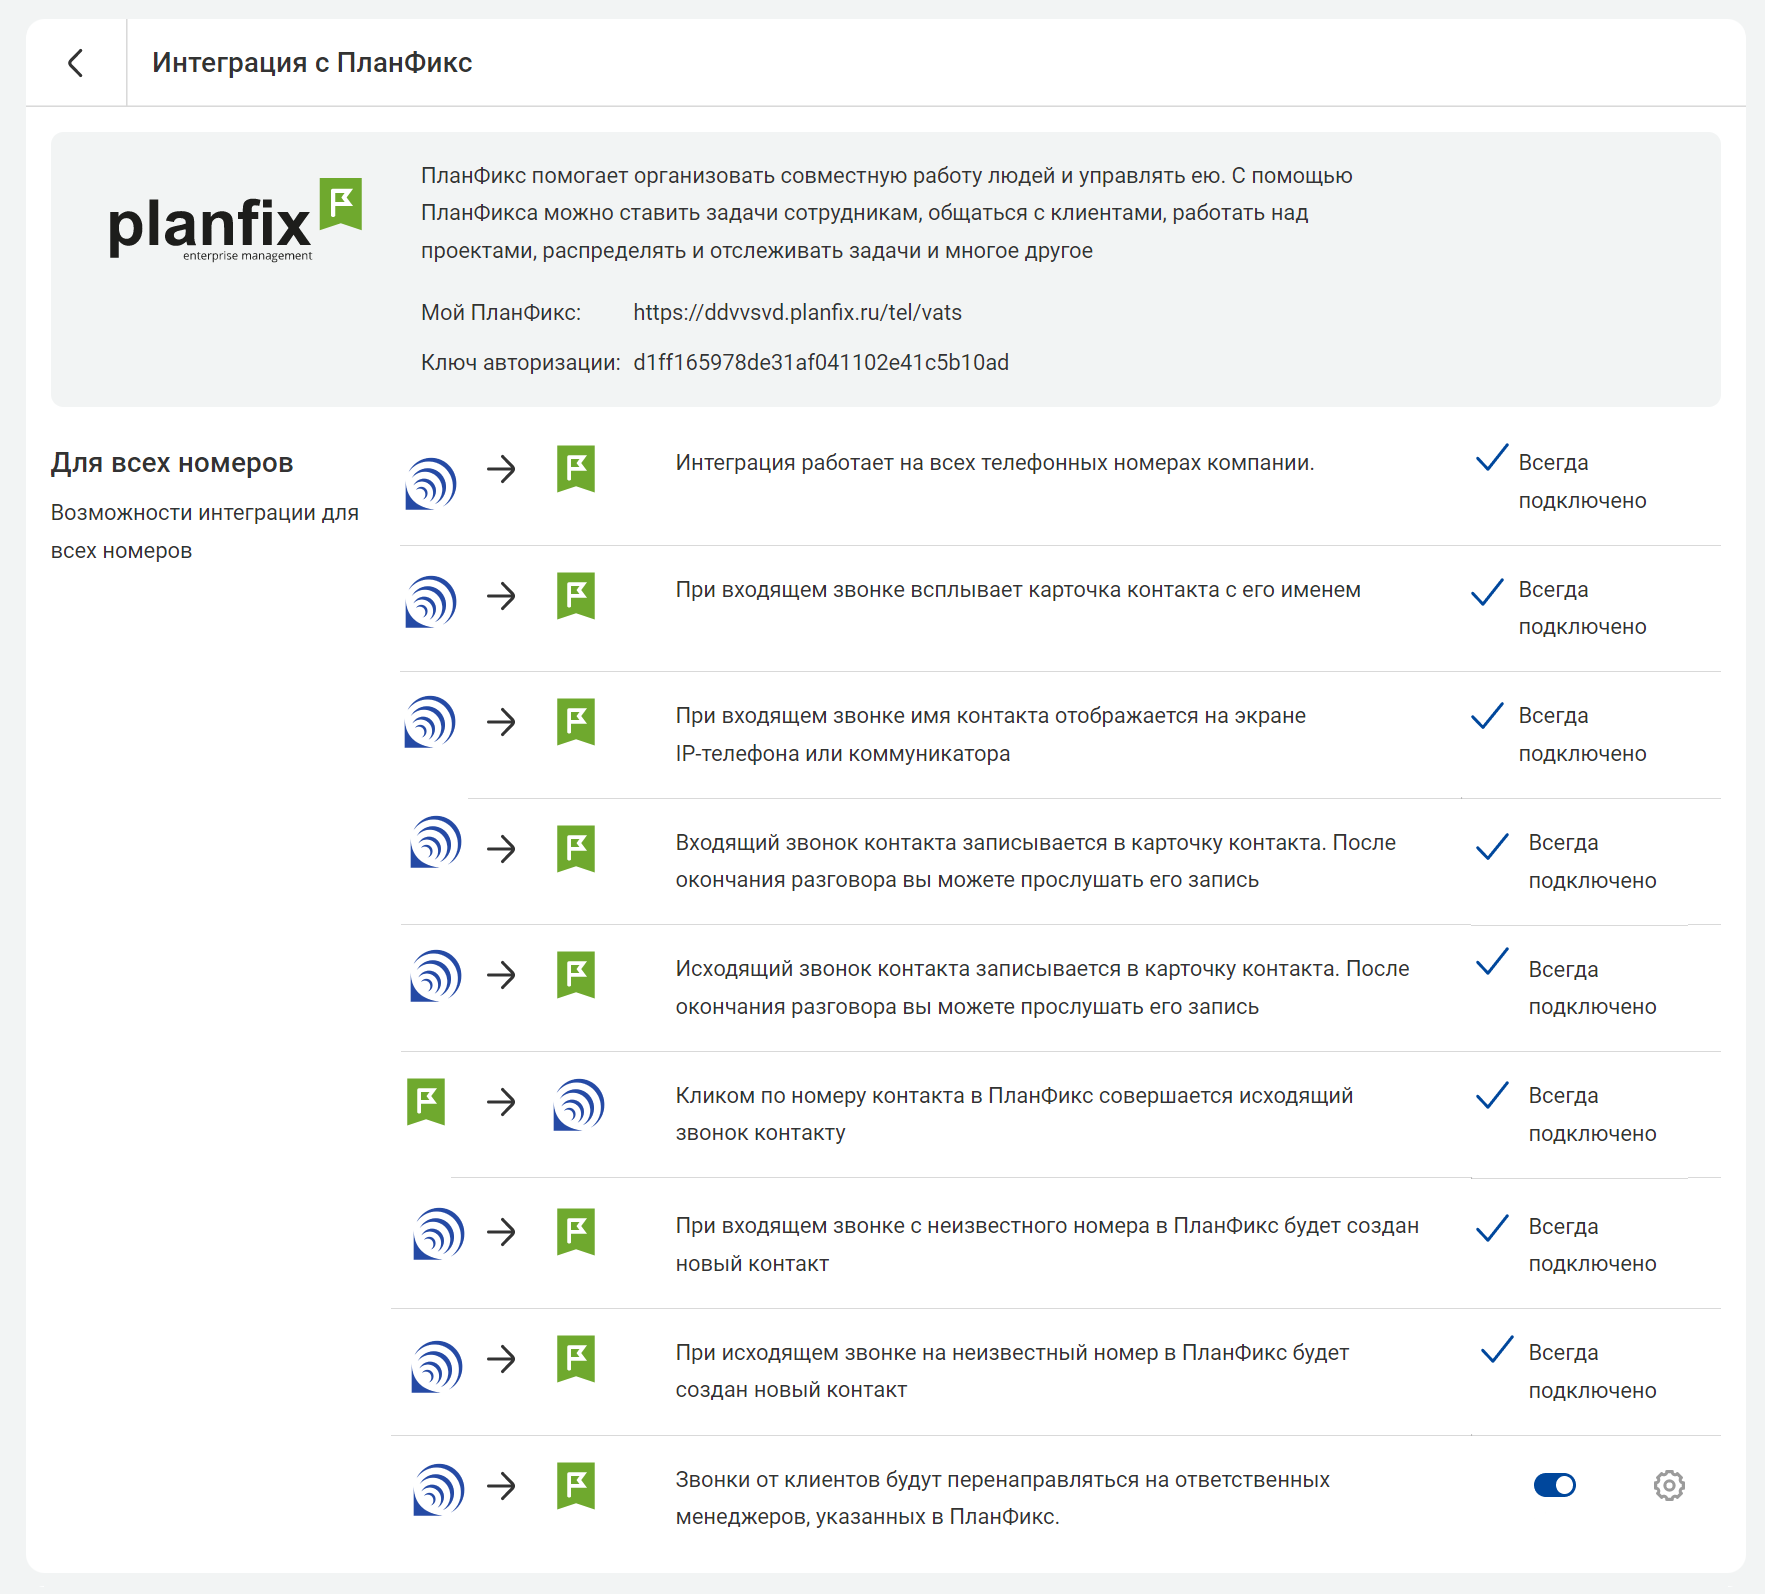Click PlanFix flag in 'Исходящий звонок контакта' row

coord(576,975)
